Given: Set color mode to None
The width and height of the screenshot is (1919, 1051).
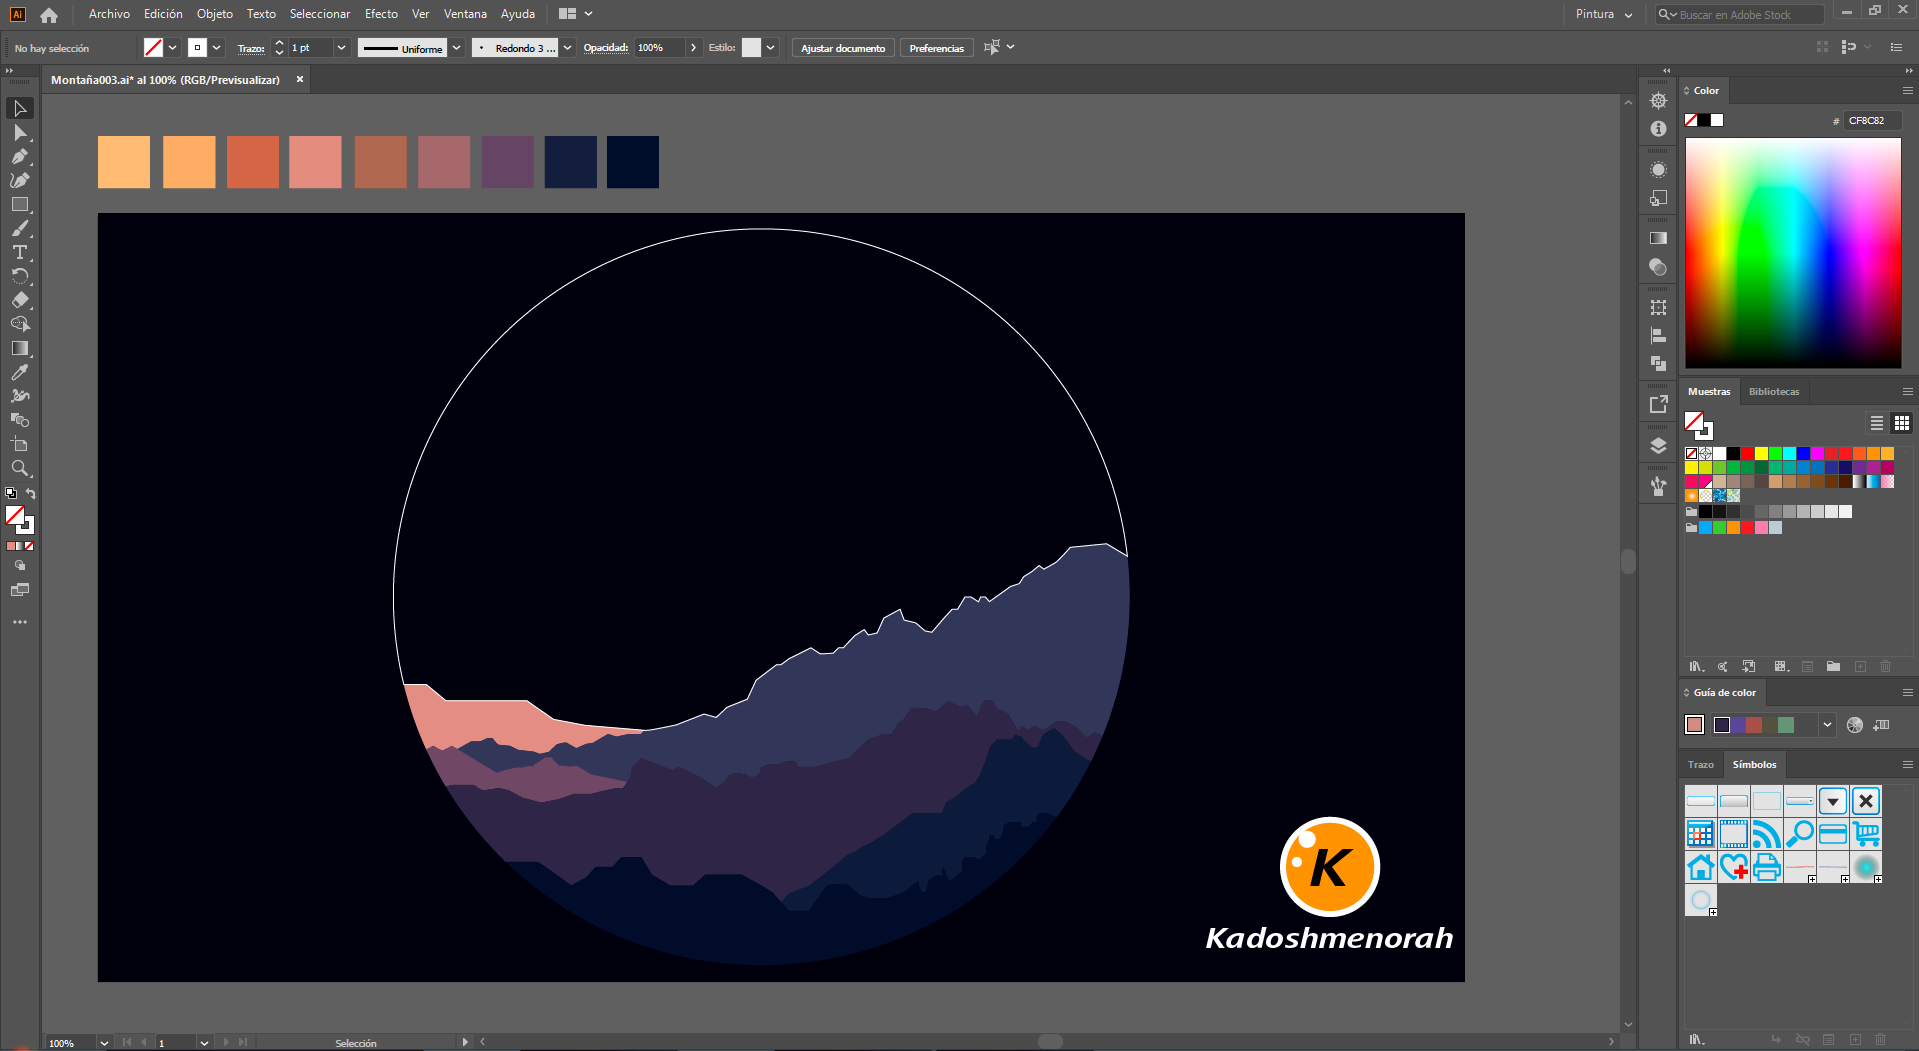Looking at the screenshot, I should 29,546.
